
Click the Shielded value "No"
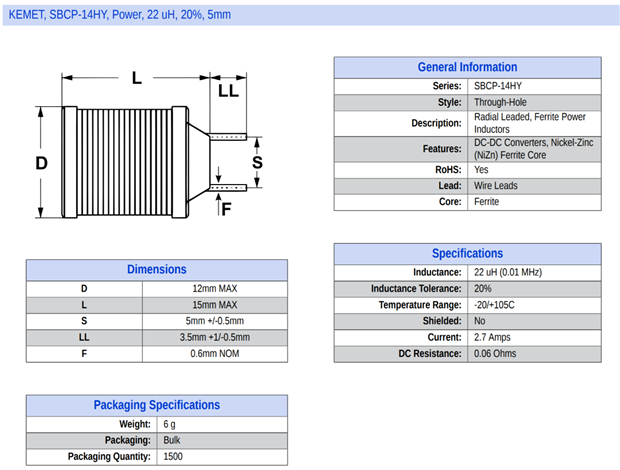tap(479, 321)
